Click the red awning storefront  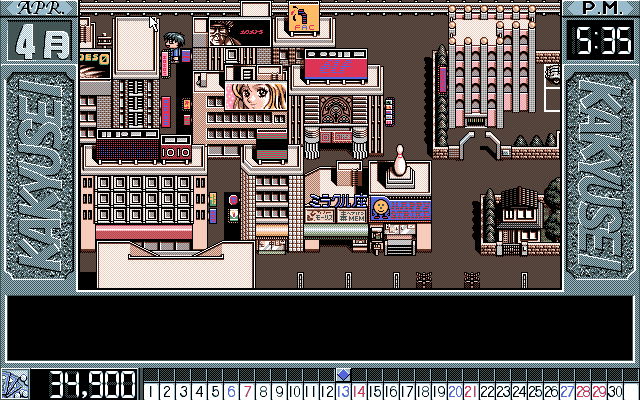tap(144, 232)
